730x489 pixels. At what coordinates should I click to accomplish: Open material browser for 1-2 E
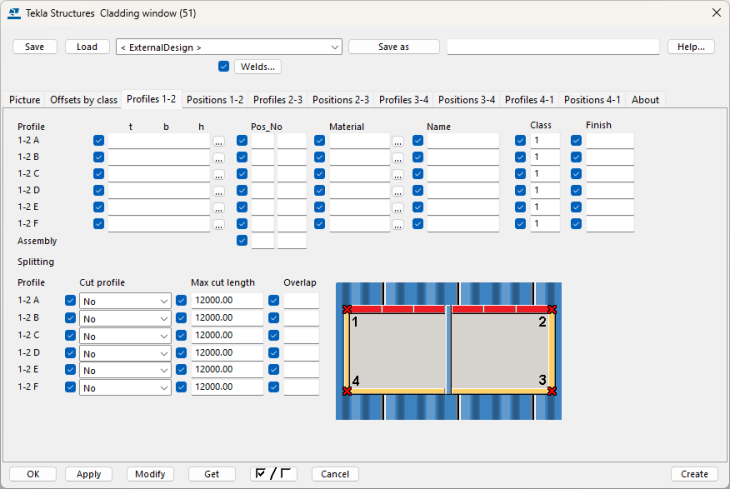point(398,208)
